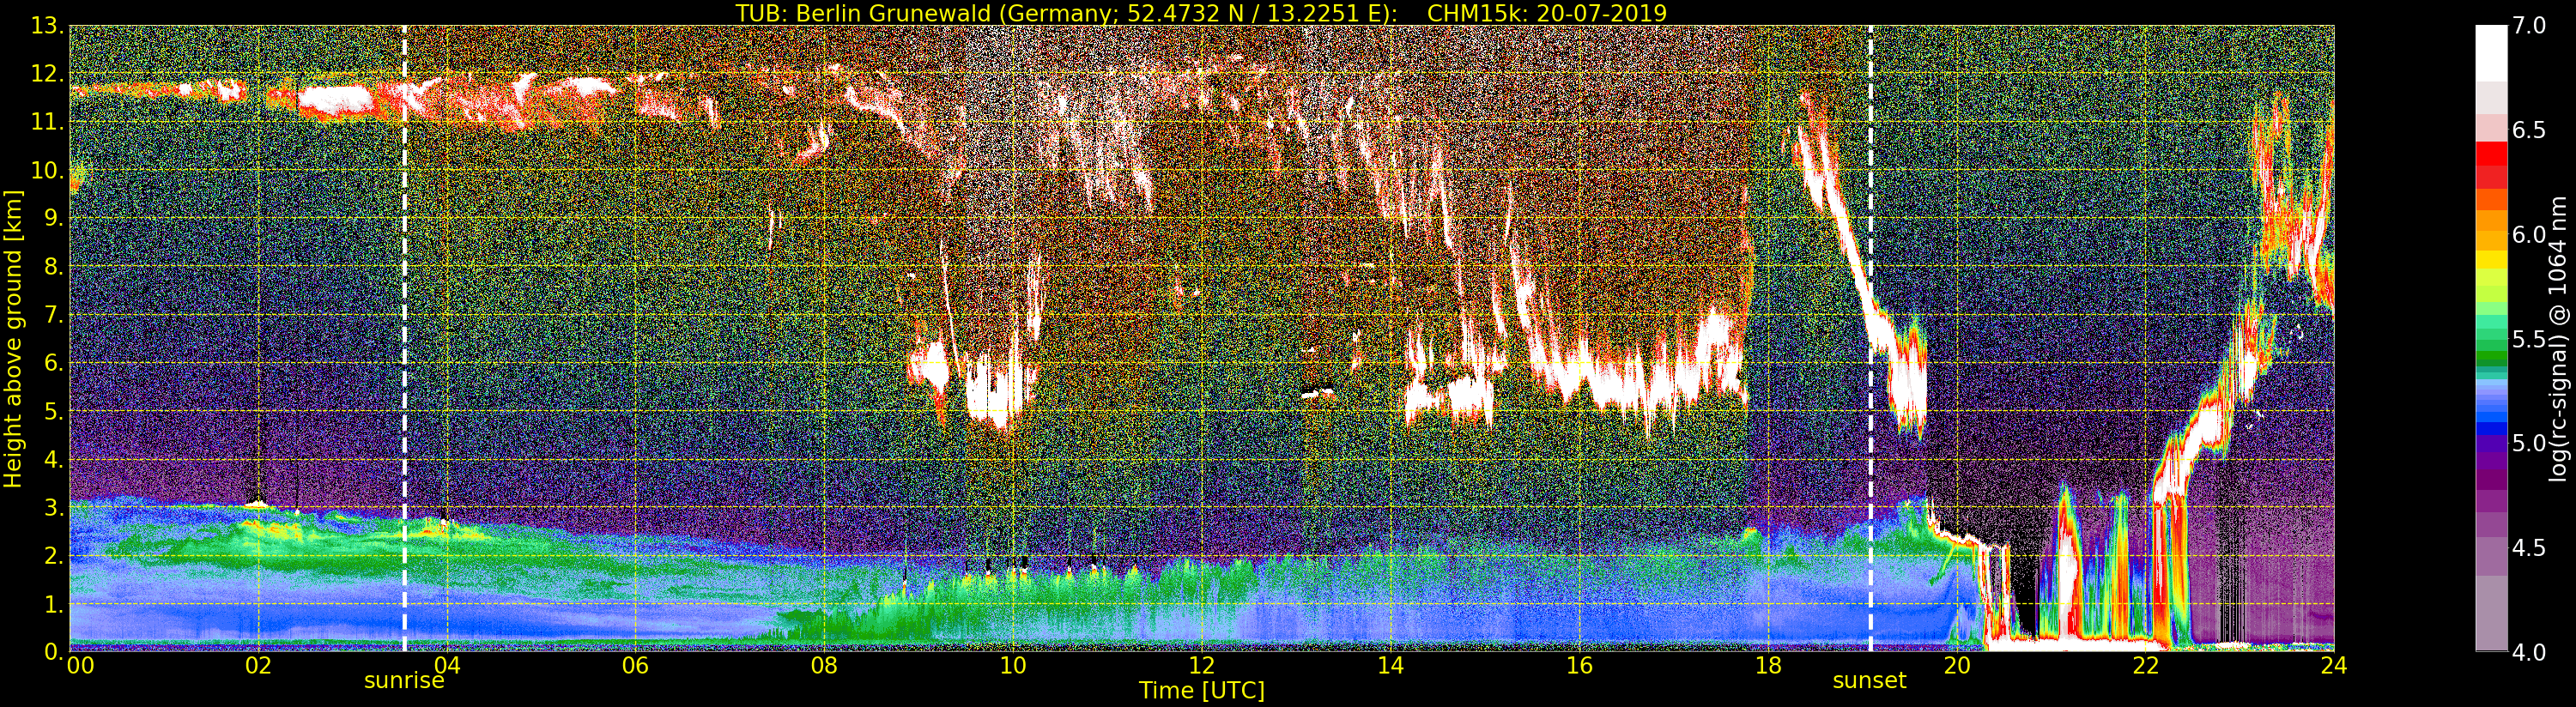Click the height axis tick '5.'
The width and height of the screenshot is (2576, 707).
point(52,412)
